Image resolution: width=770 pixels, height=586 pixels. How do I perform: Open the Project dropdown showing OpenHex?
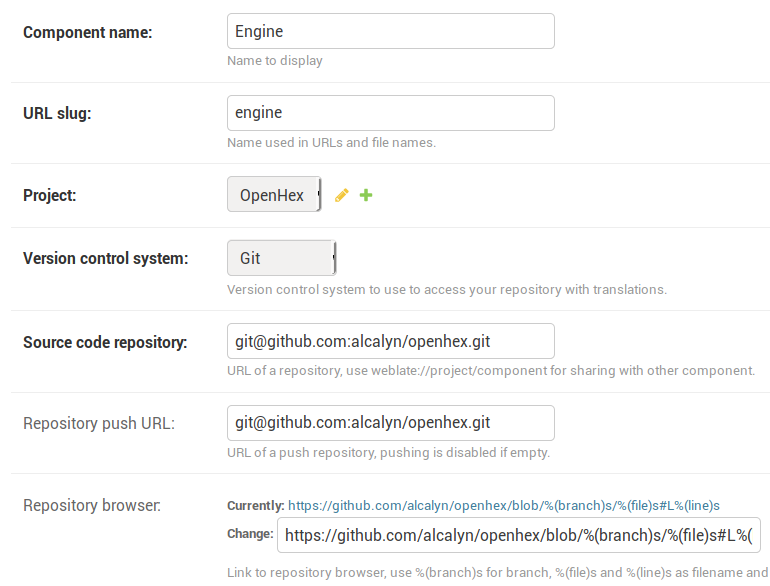click(274, 195)
